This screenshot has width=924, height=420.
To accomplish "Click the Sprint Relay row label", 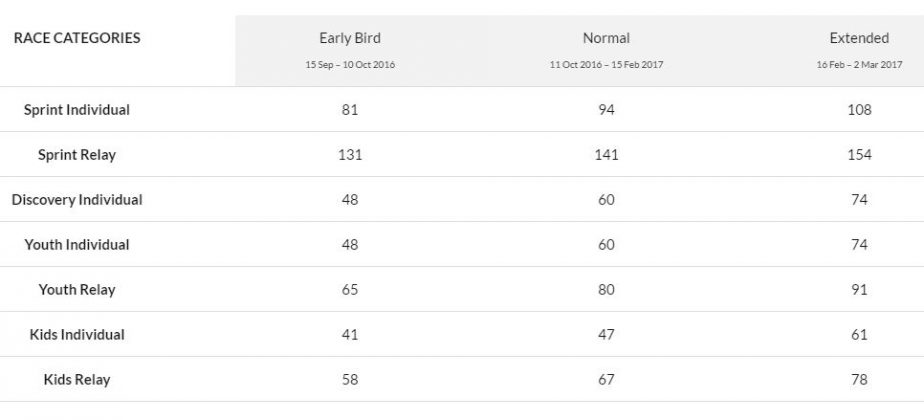I will (77, 155).
